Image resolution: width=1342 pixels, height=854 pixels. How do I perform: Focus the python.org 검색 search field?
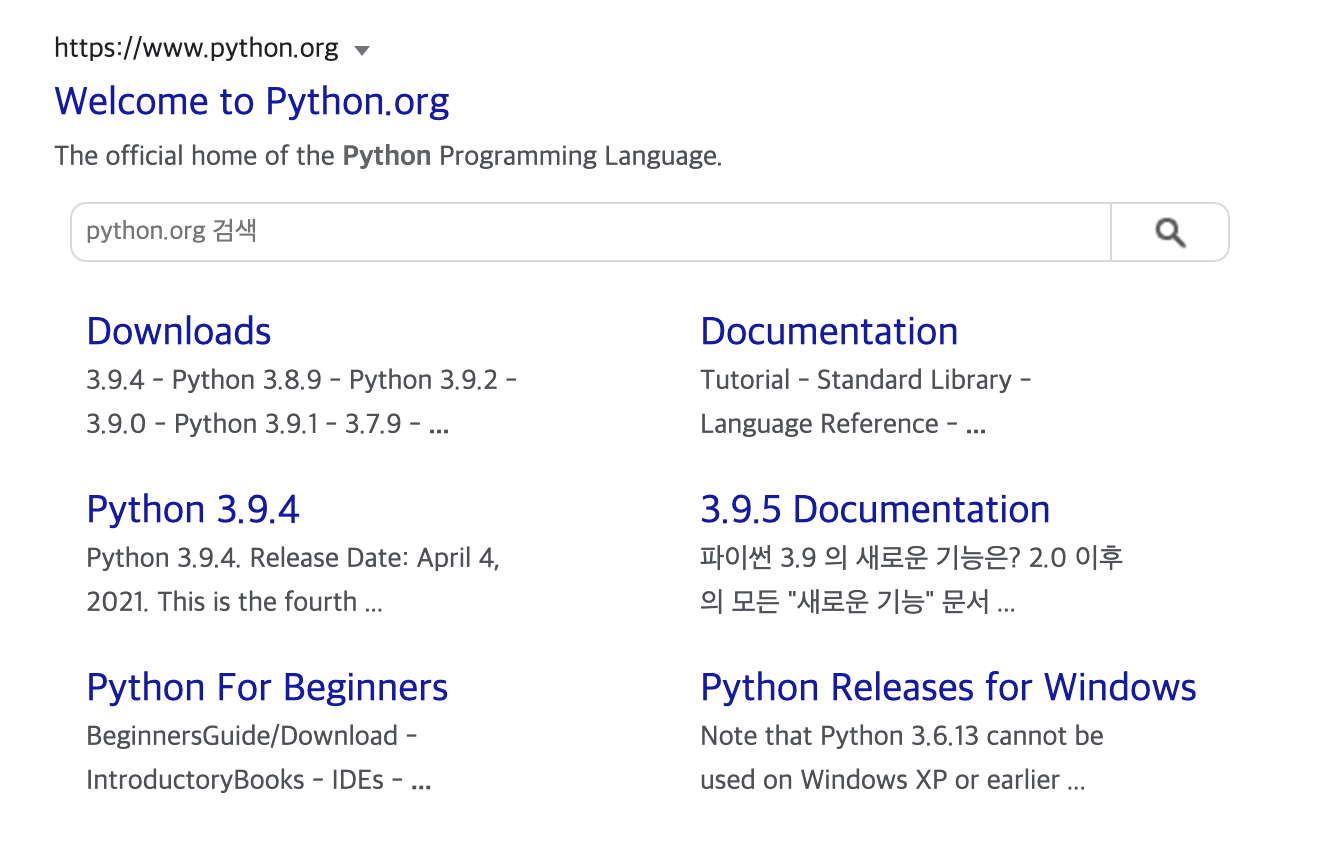point(591,232)
